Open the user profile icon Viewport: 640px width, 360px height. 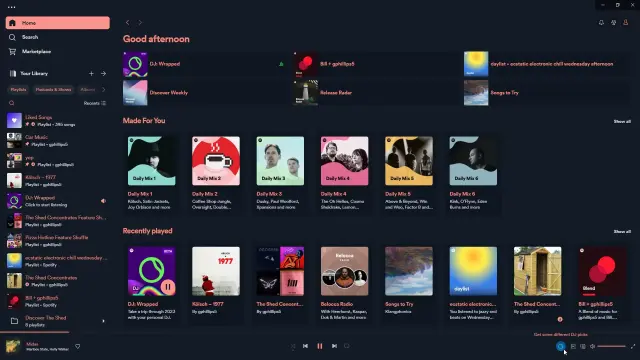tap(625, 23)
